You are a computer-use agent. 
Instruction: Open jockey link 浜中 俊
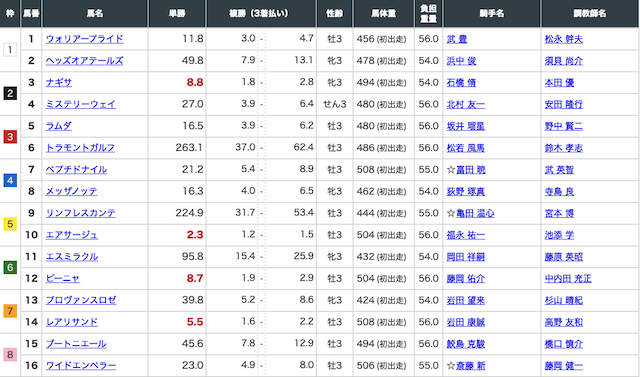tap(461, 61)
